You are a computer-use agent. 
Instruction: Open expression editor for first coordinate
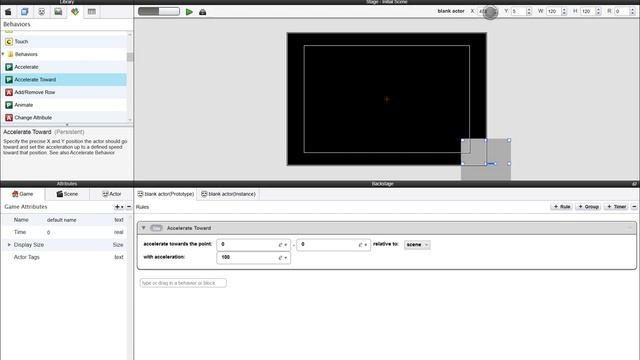(283, 245)
